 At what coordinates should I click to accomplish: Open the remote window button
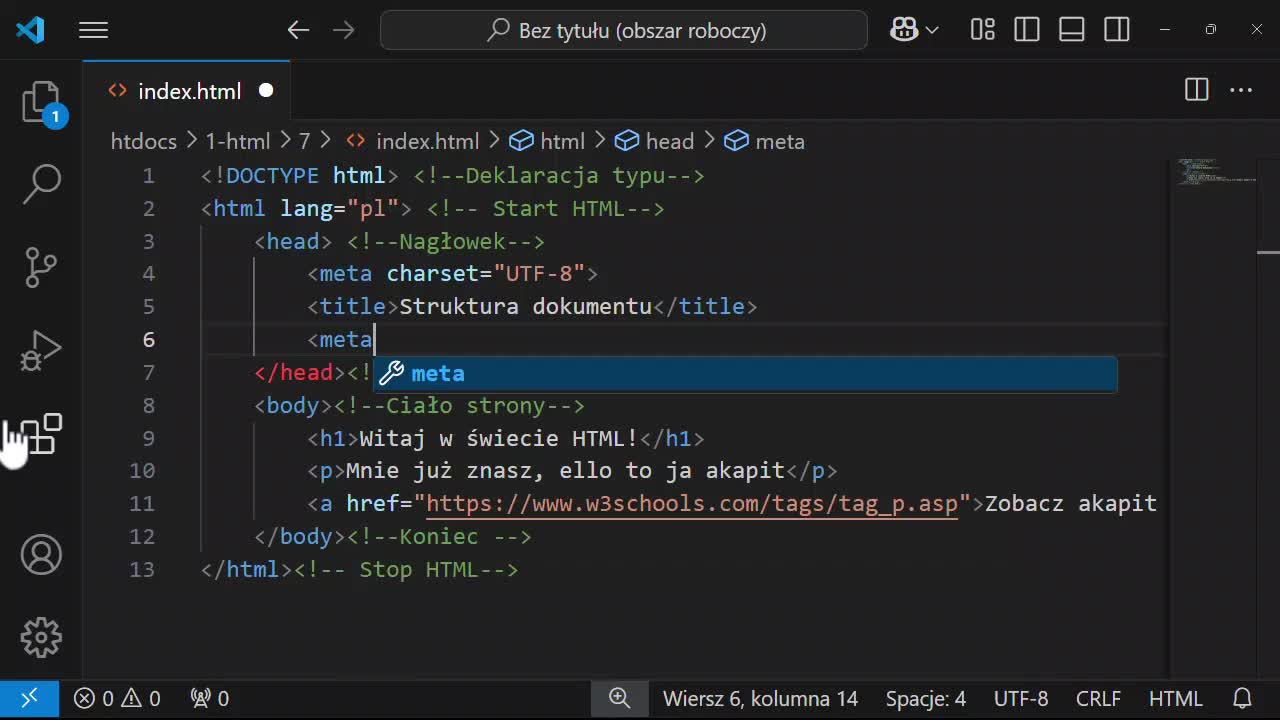[29, 699]
